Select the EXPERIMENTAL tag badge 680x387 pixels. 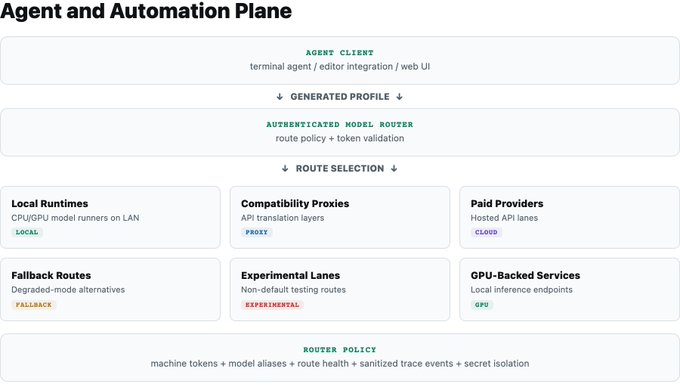coord(272,305)
